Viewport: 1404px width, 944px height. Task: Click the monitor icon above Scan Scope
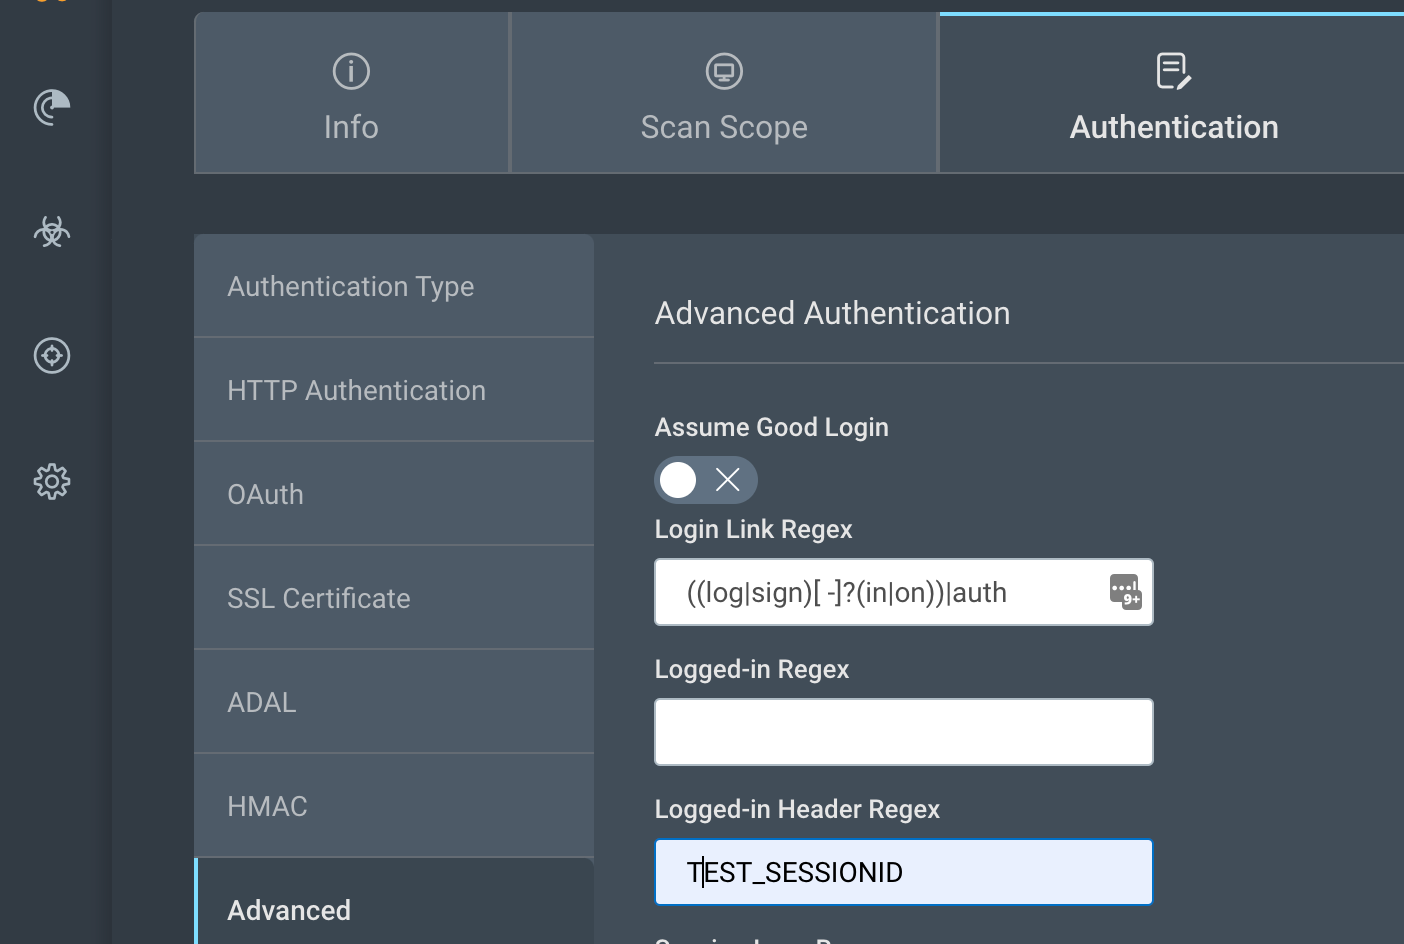[x=724, y=71]
